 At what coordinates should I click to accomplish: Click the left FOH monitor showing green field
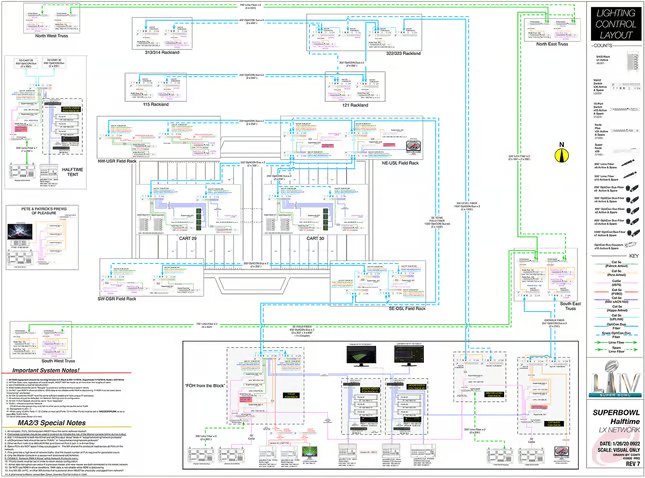(x=361, y=356)
